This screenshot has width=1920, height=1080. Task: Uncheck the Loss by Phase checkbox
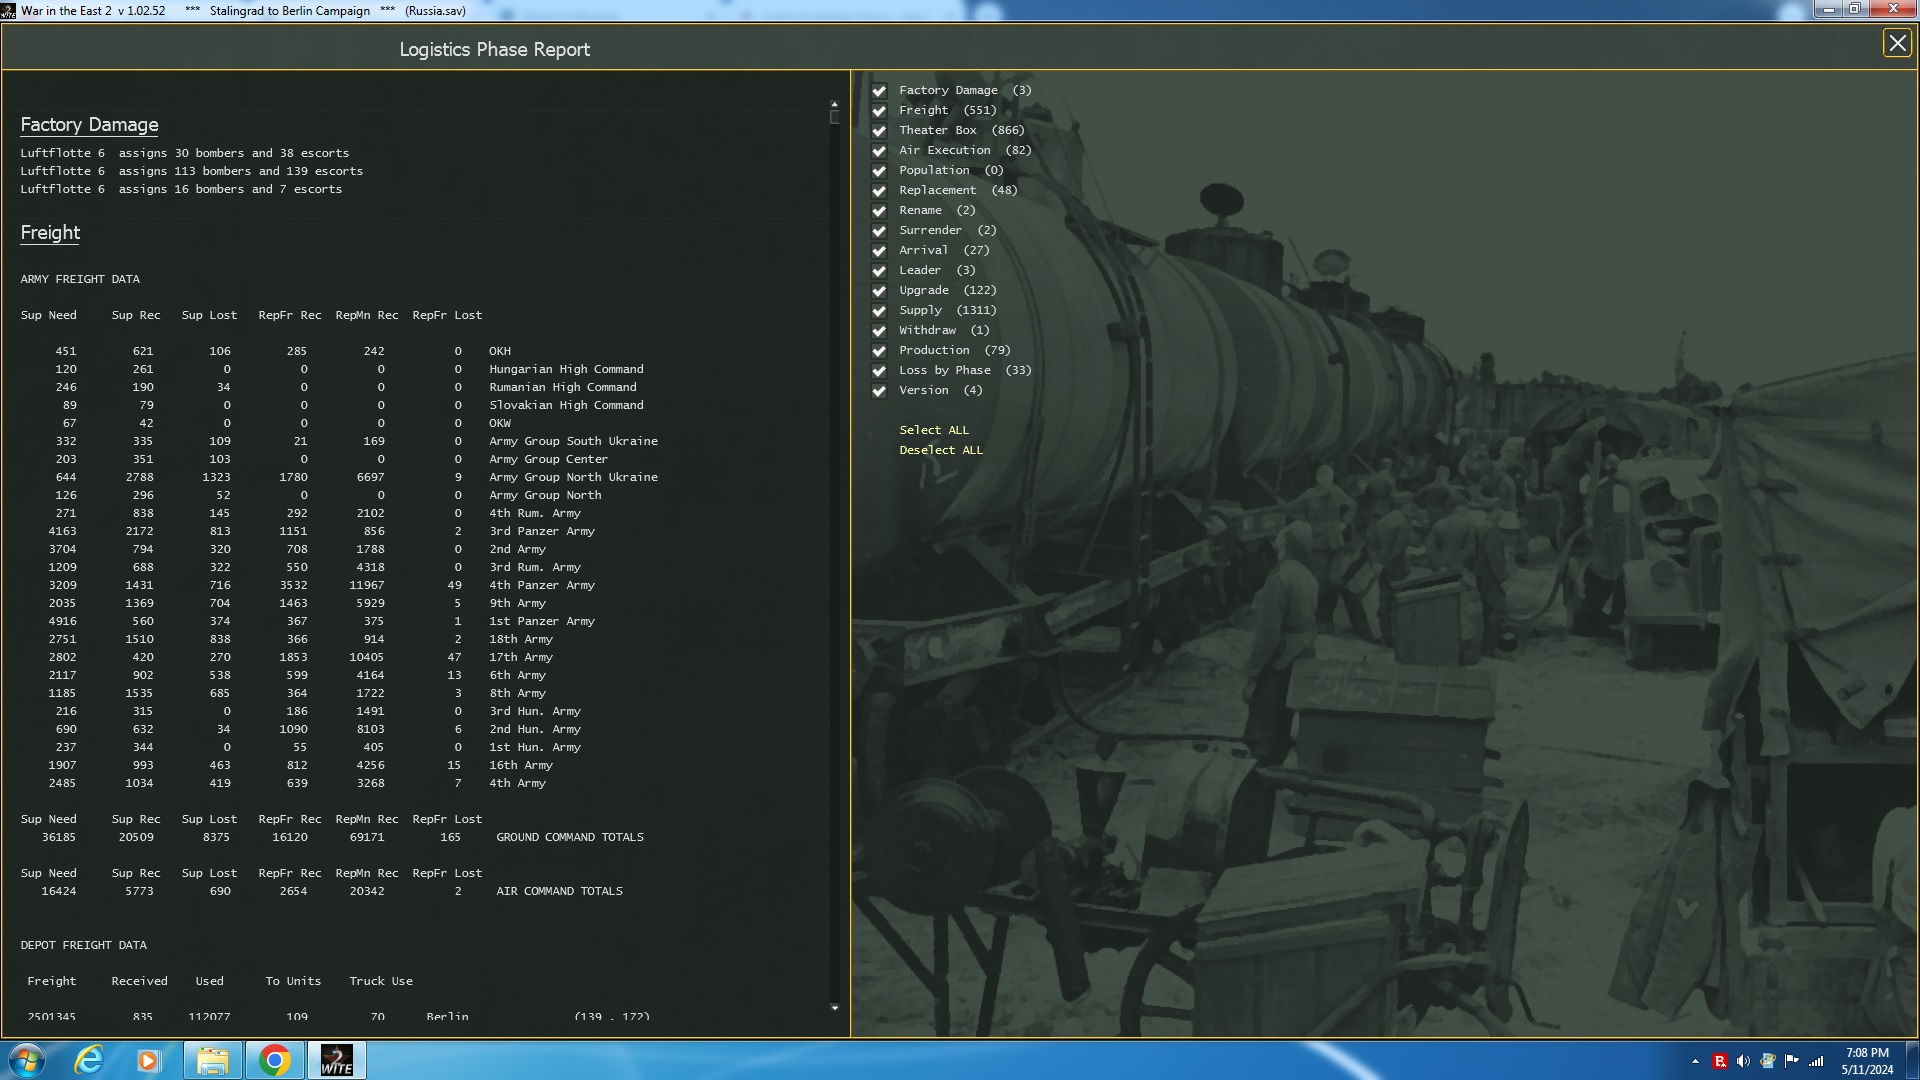[879, 371]
